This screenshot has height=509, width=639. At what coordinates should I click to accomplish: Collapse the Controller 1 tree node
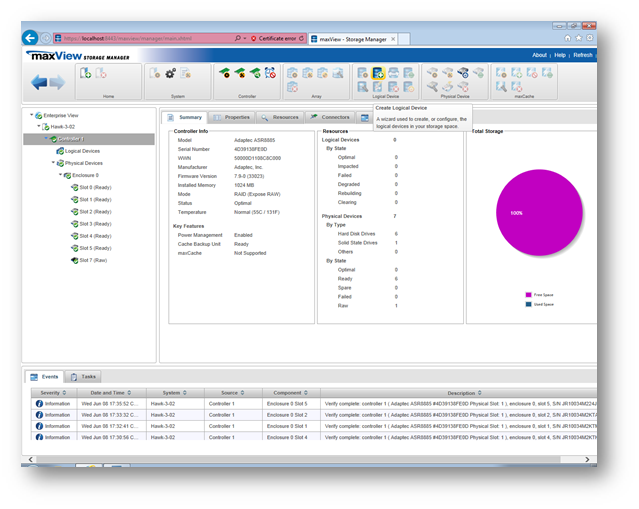(46, 139)
